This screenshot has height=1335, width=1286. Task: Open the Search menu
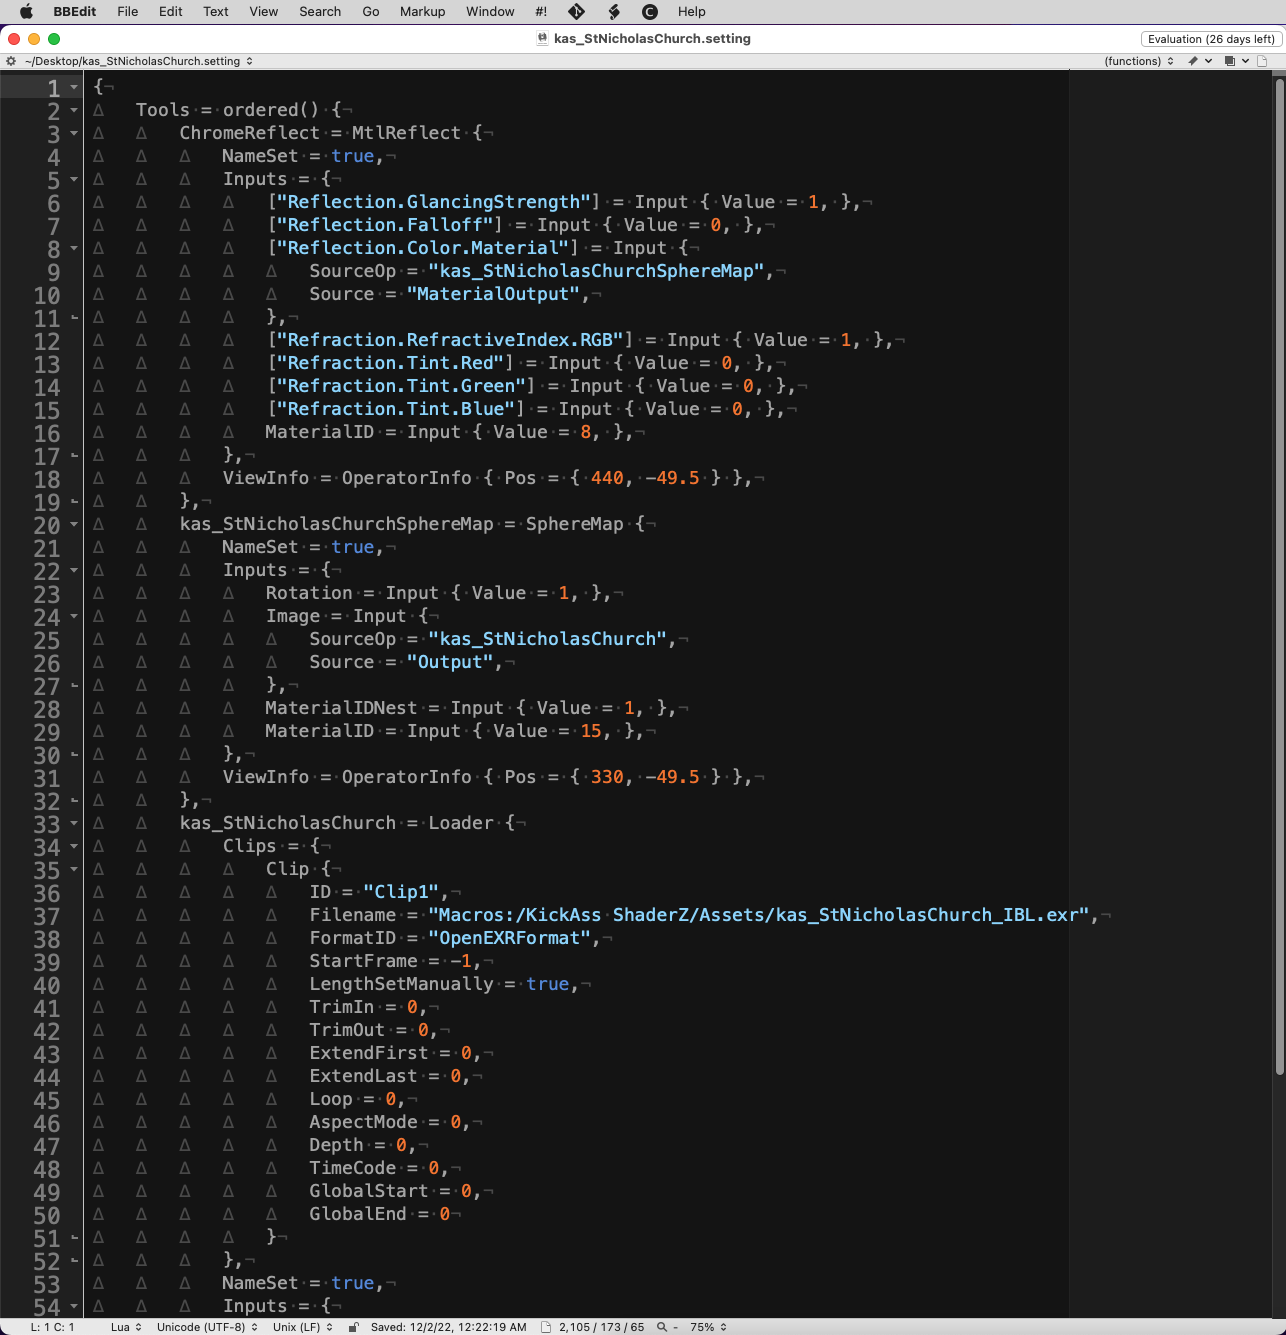click(x=320, y=12)
